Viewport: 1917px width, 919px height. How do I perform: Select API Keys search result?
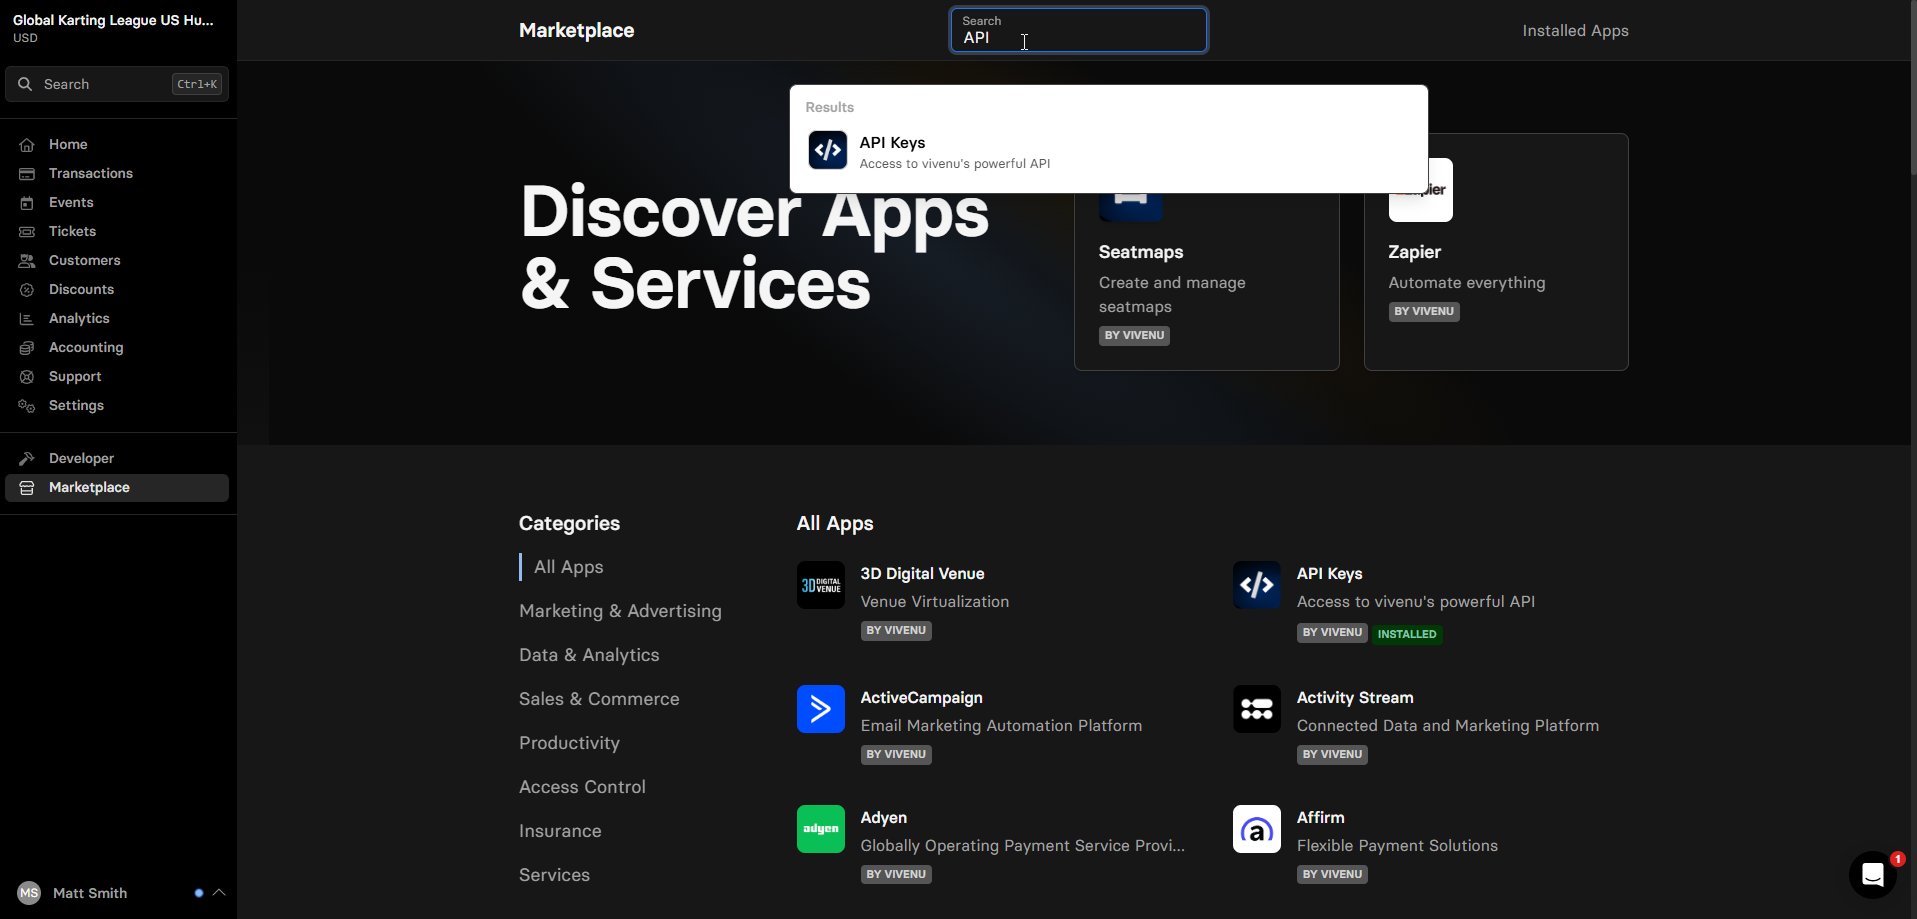pos(1108,151)
